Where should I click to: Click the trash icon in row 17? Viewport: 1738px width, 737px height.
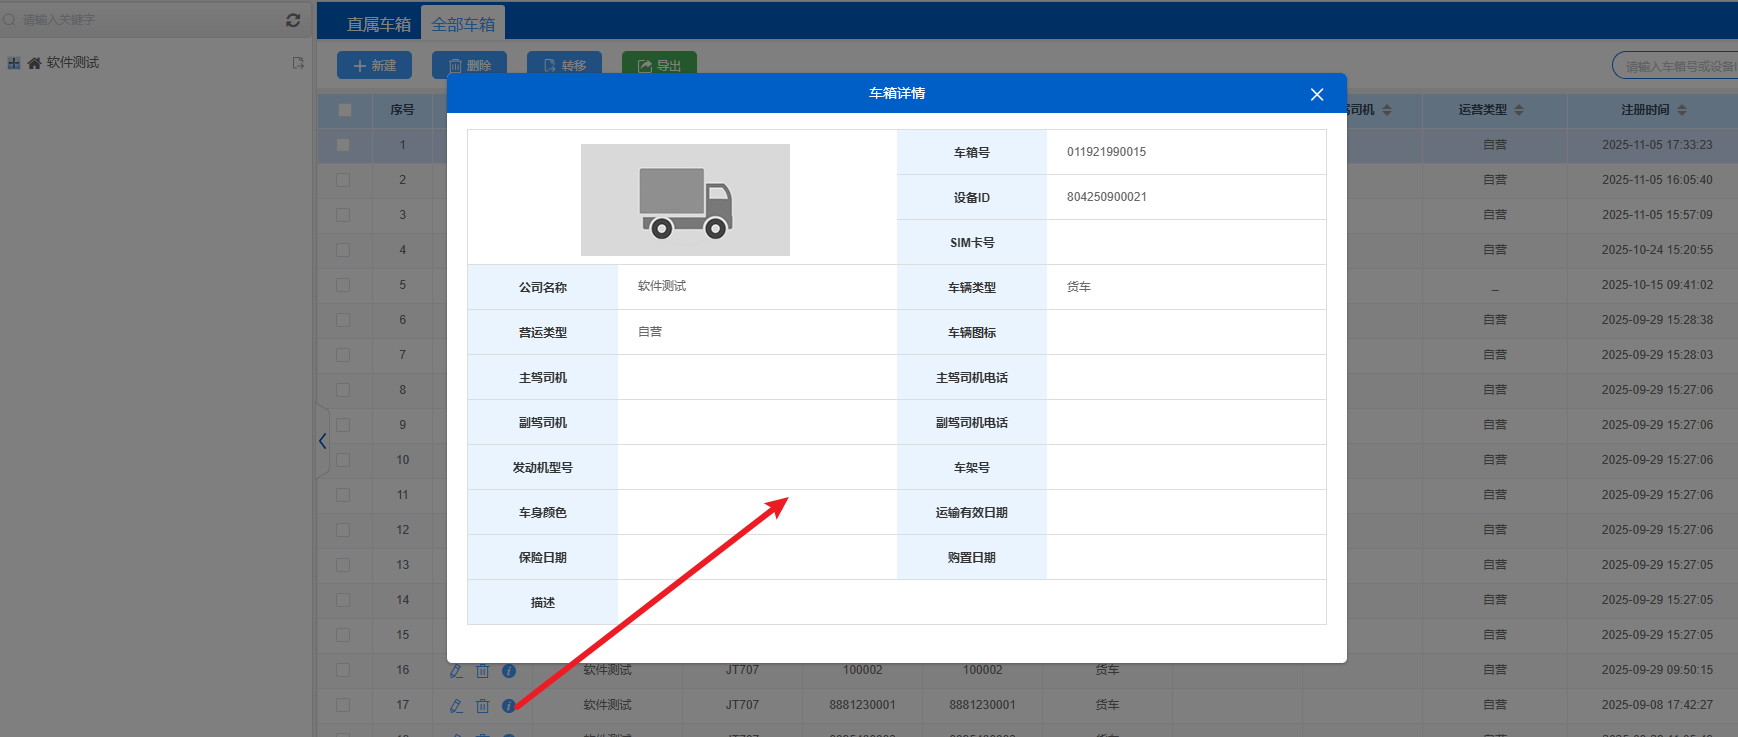[x=482, y=706]
